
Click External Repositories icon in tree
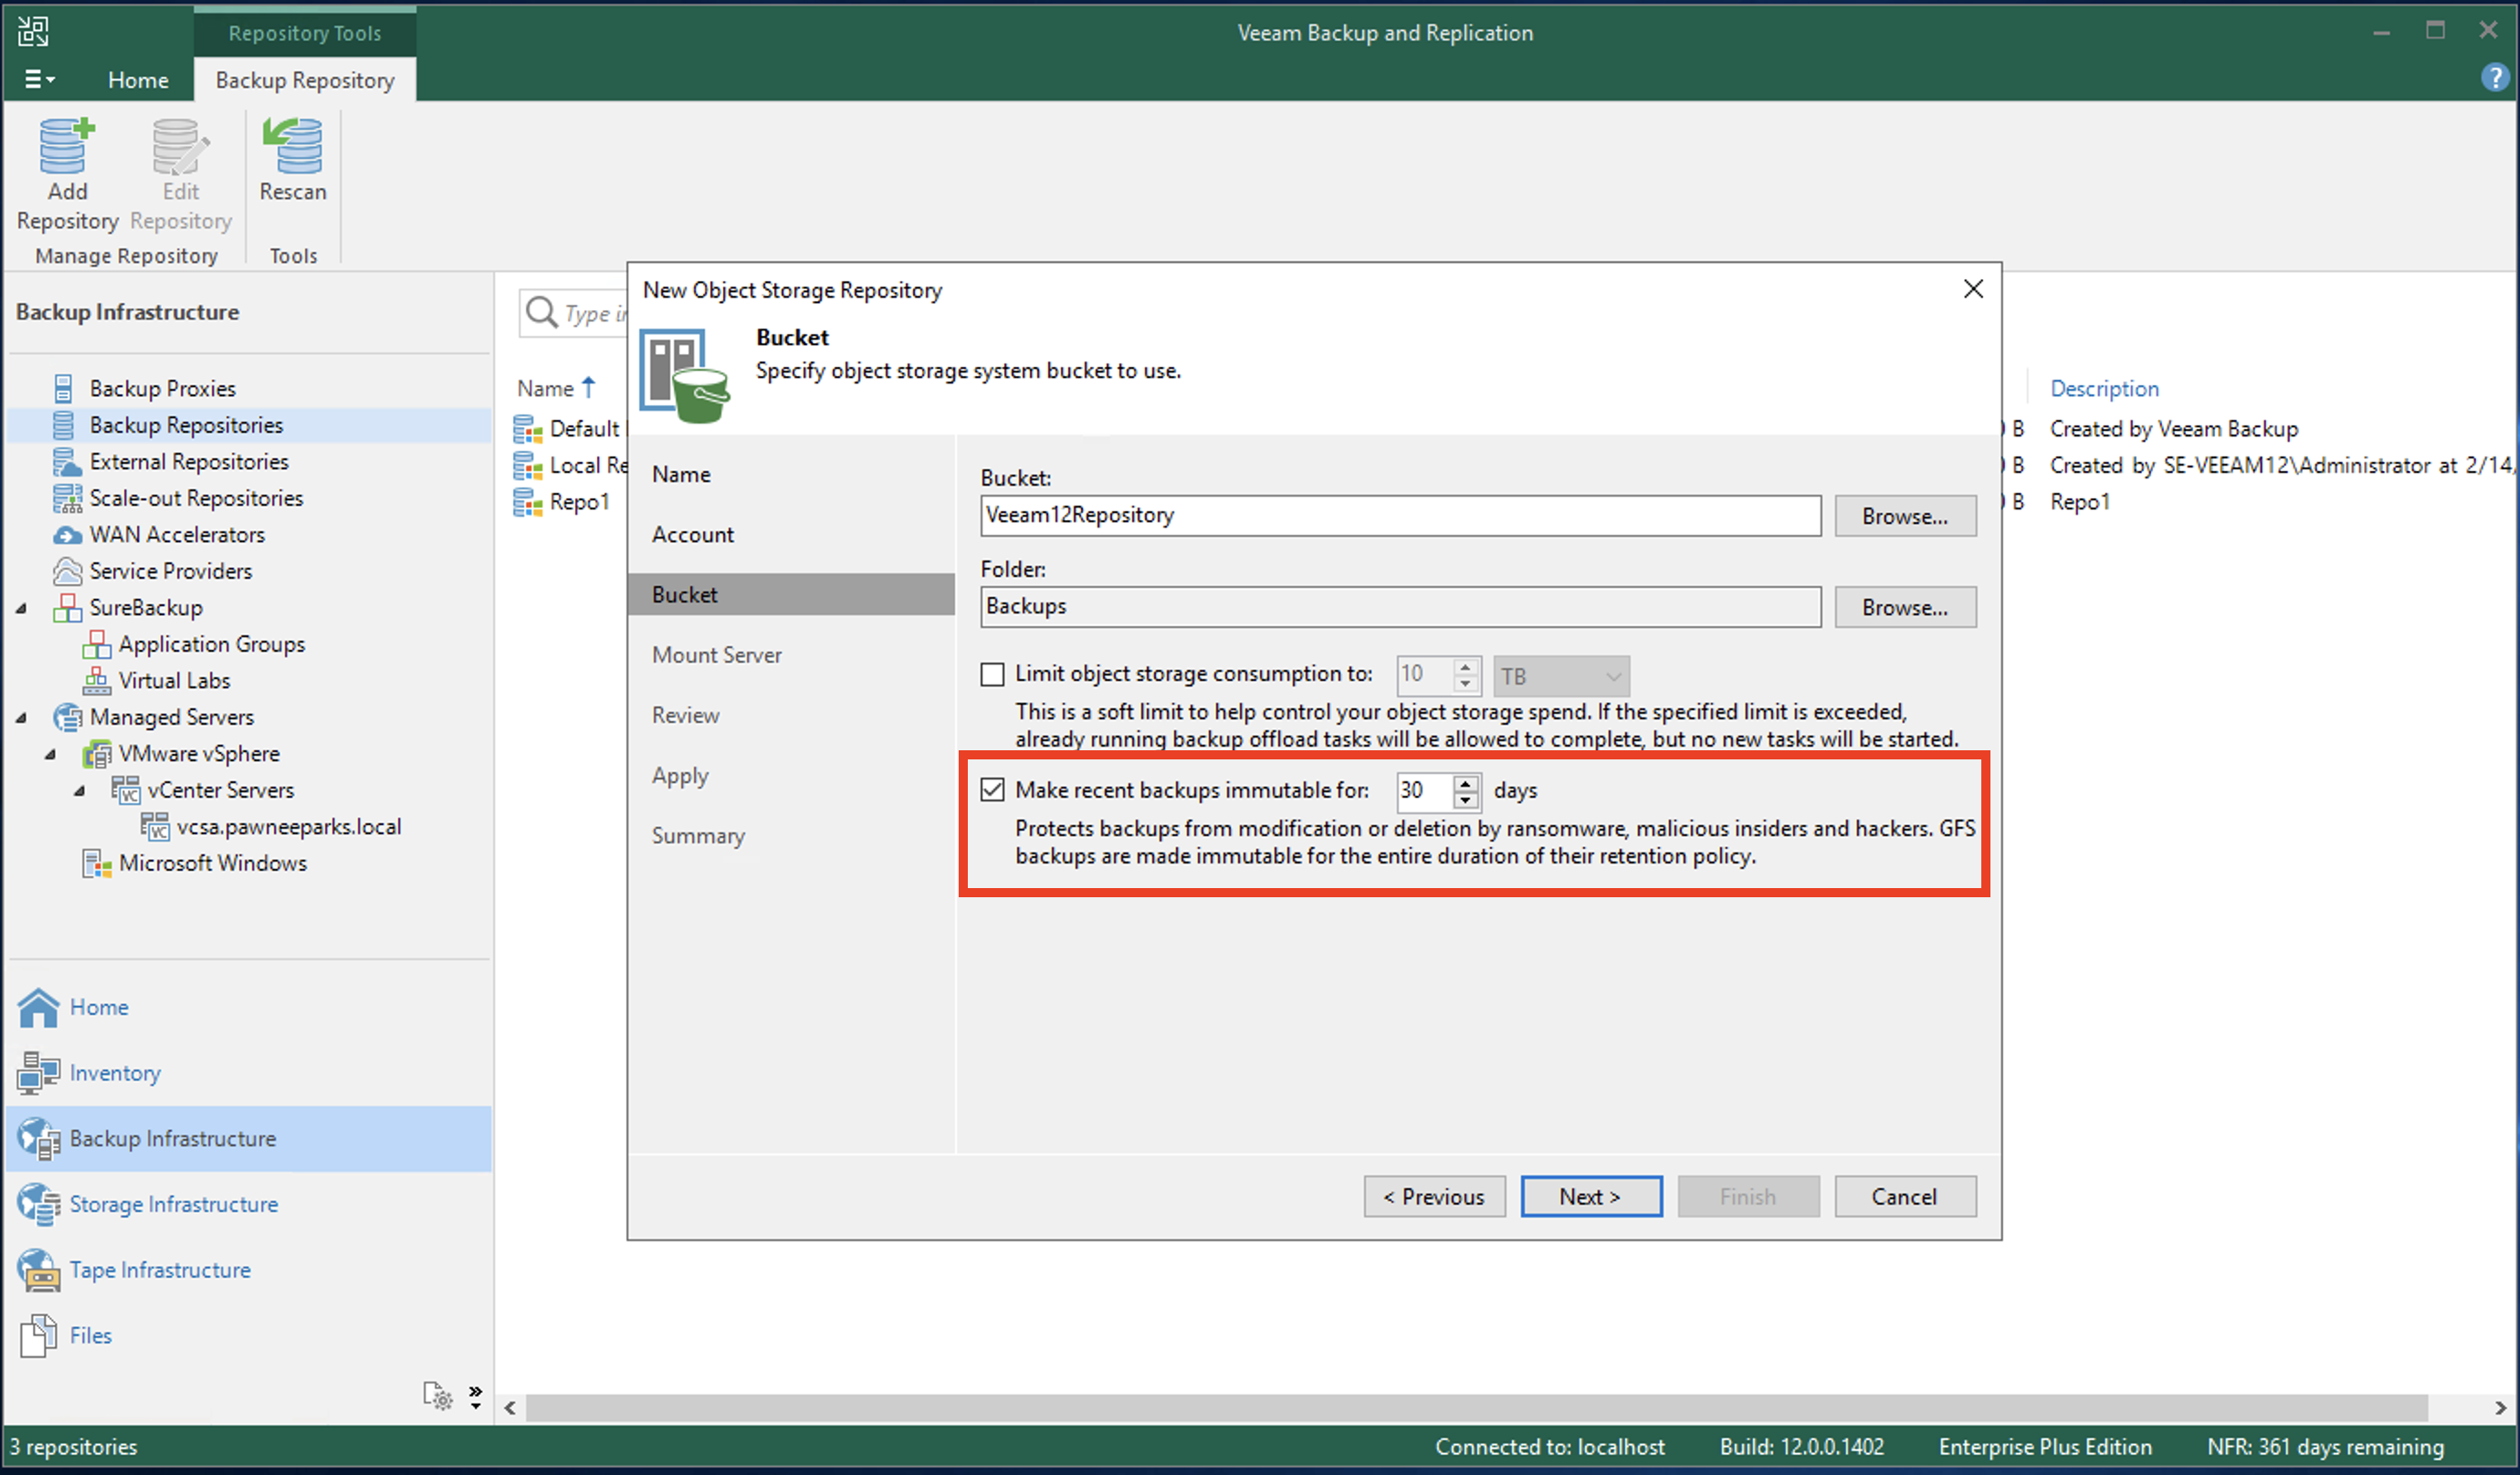pos(66,461)
